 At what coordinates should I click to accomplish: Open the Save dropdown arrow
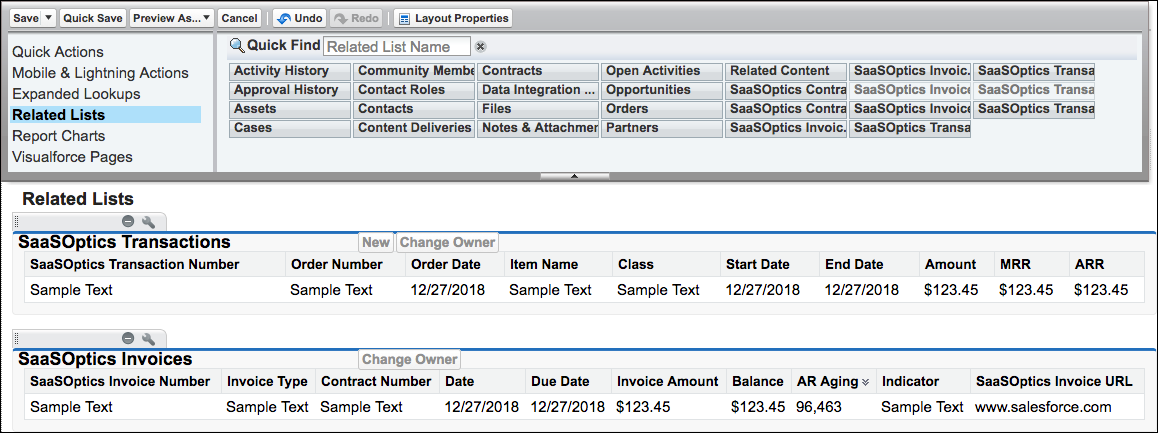48,18
